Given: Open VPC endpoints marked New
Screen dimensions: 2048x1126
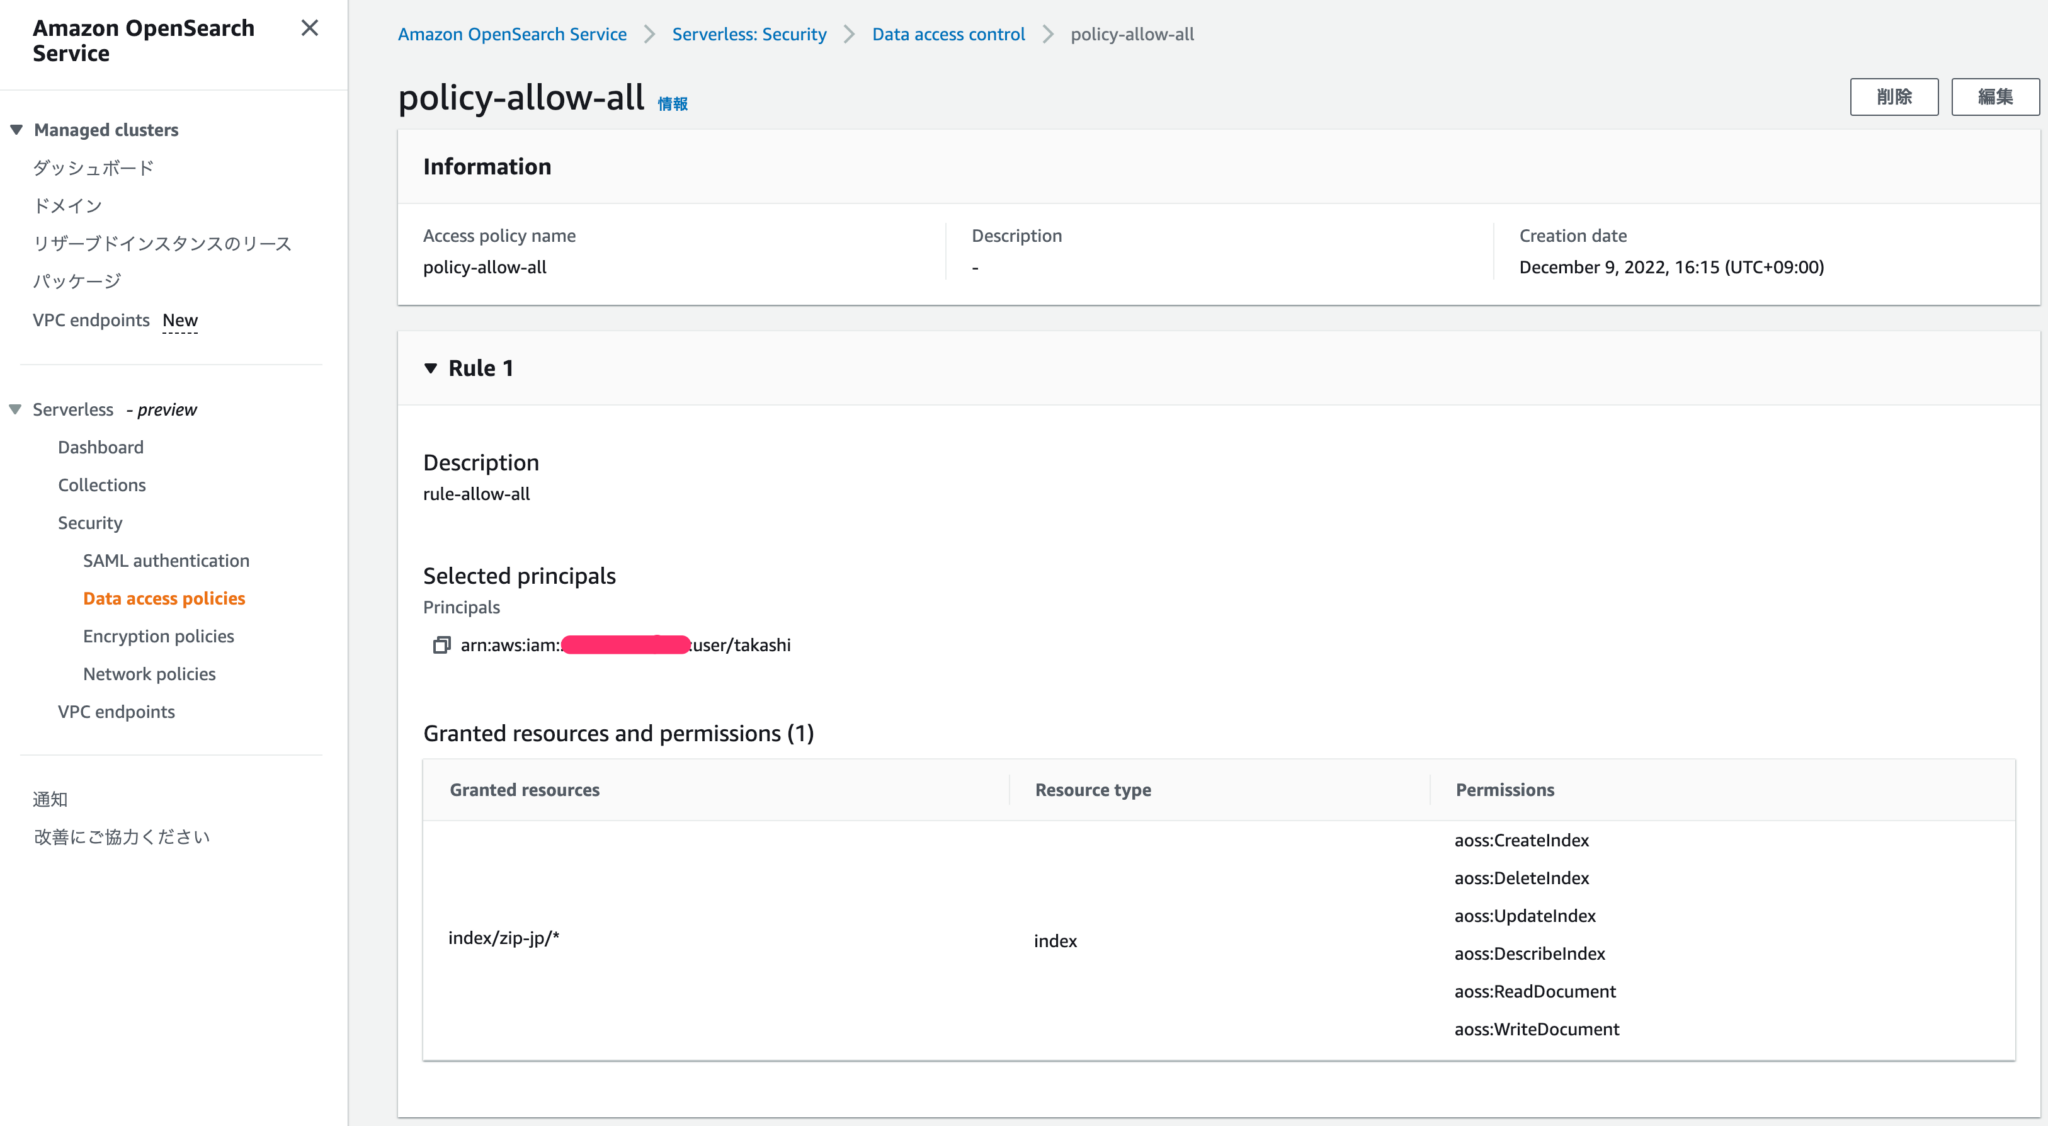Looking at the screenshot, I should (91, 320).
